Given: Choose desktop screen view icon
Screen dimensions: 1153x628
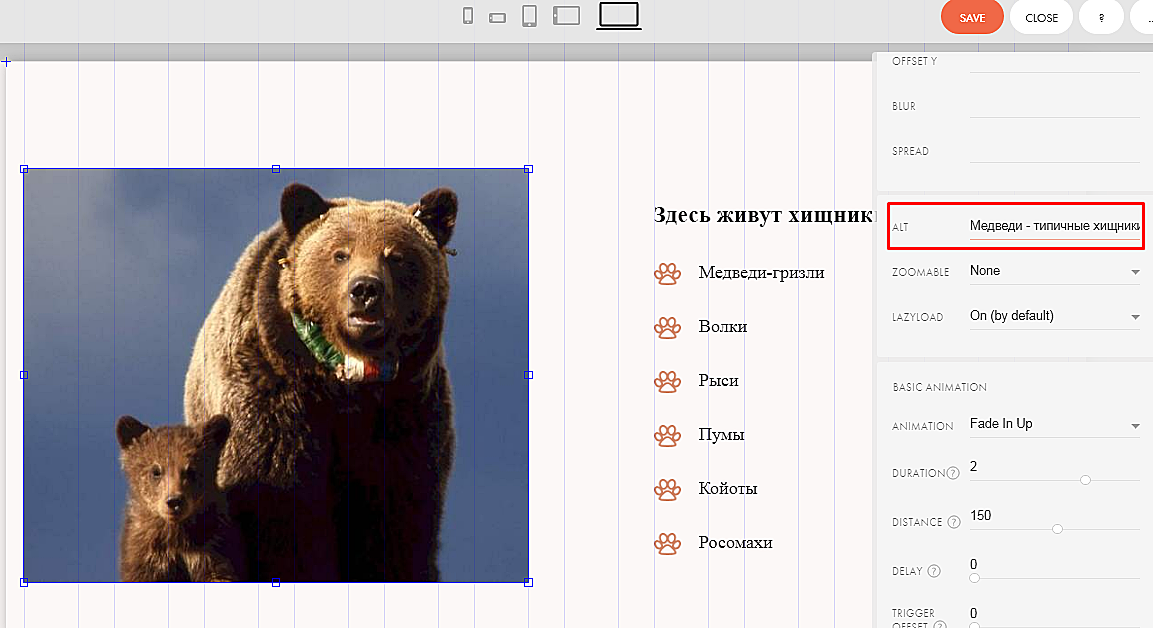Looking at the screenshot, I should tap(618, 15).
